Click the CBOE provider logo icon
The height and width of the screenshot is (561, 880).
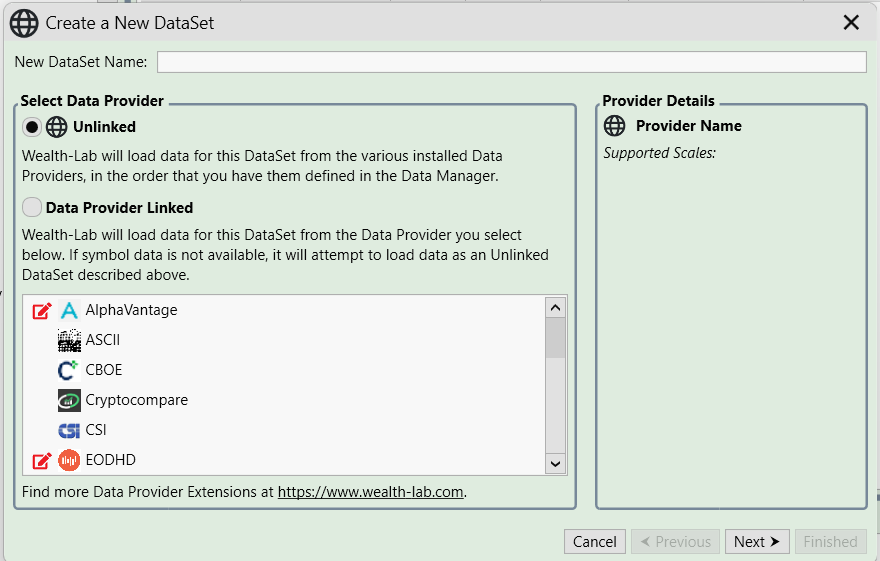68,370
